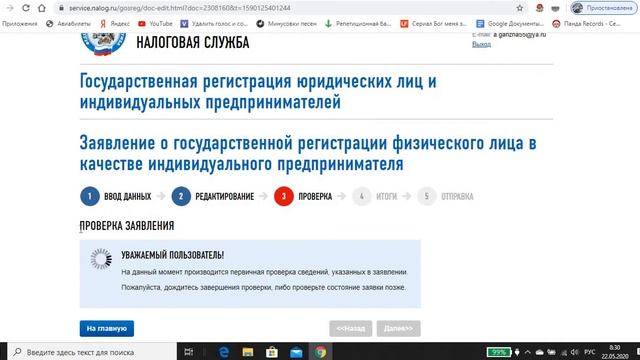Click the tax service emblem logo
640x360 pixels.
[103, 44]
